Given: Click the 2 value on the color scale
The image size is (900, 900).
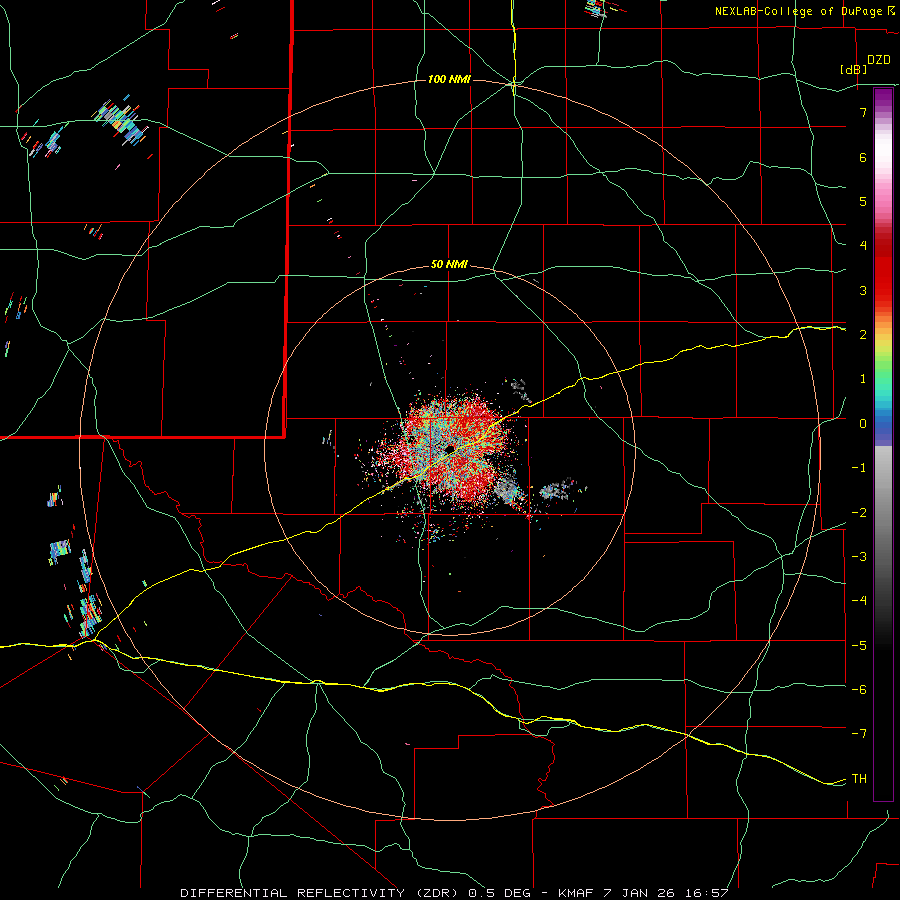Looking at the screenshot, I should click(x=863, y=335).
